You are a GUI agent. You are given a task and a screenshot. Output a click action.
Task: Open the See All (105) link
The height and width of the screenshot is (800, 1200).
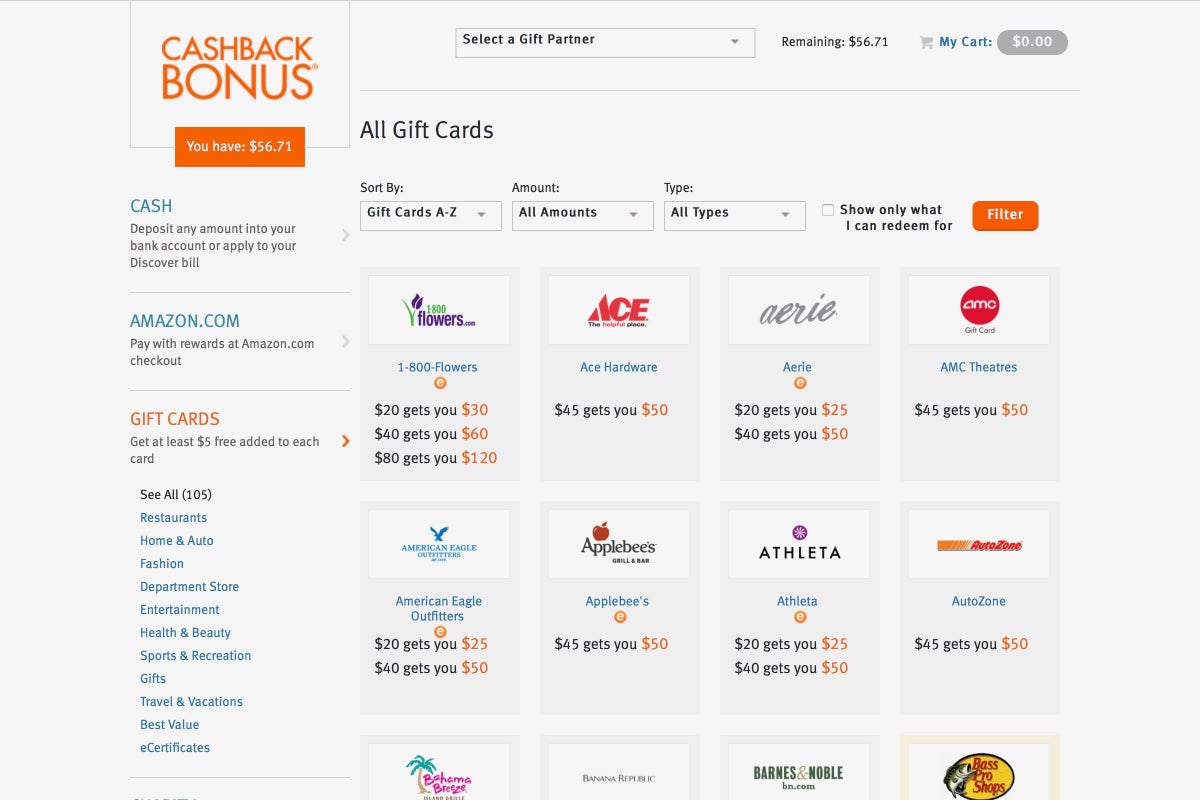(175, 494)
